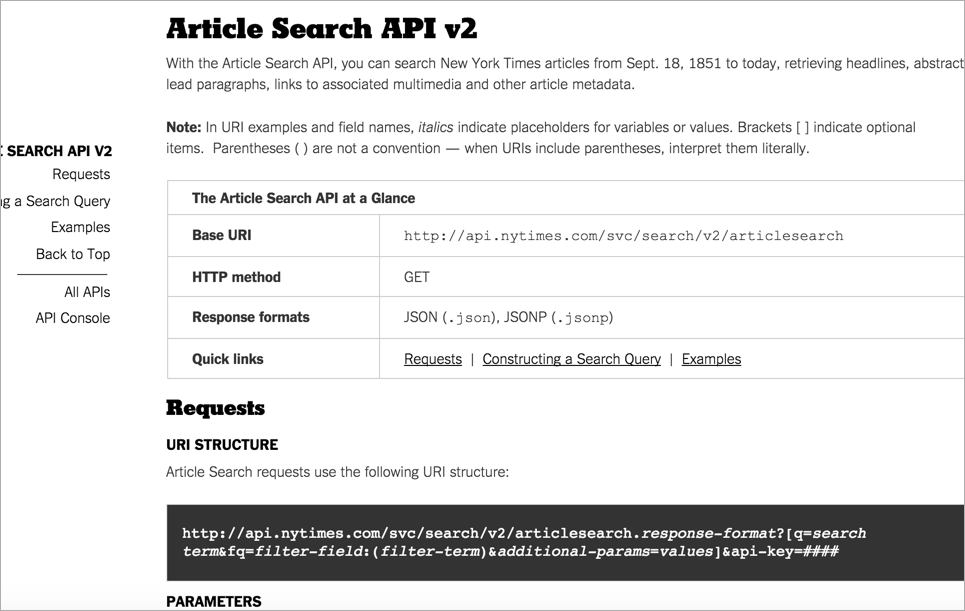Follow the Requests quick link in table
The image size is (965, 611).
pos(433,359)
